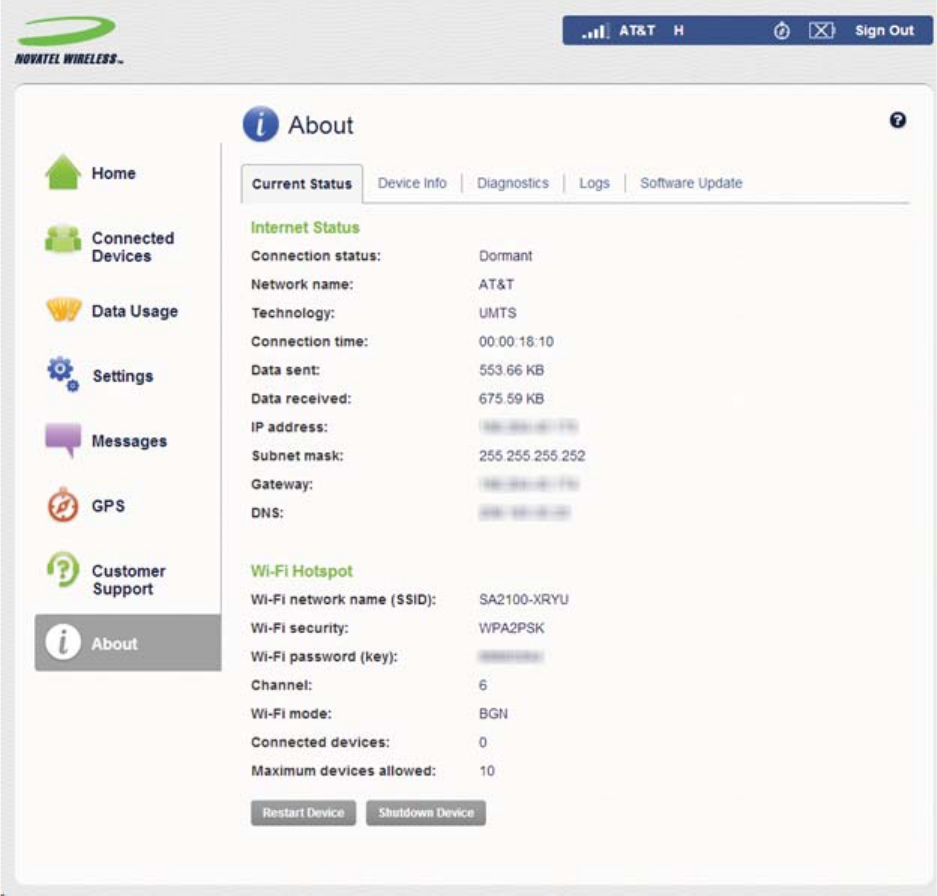The image size is (937, 896).
Task: Click the GPS compass icon in top bar
Action: [781, 30]
